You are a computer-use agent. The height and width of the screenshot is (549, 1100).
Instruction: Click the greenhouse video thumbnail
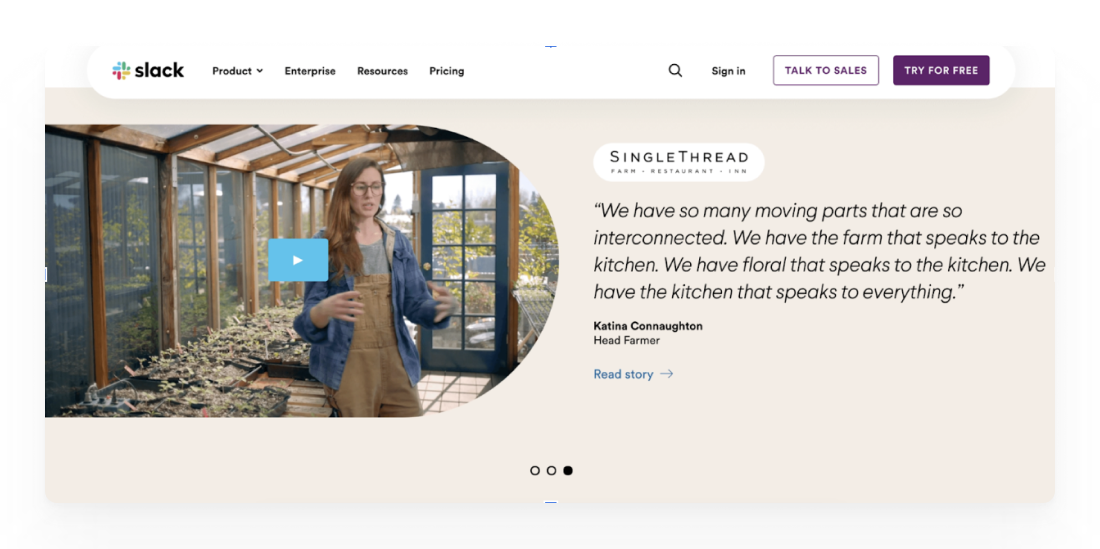click(302, 271)
